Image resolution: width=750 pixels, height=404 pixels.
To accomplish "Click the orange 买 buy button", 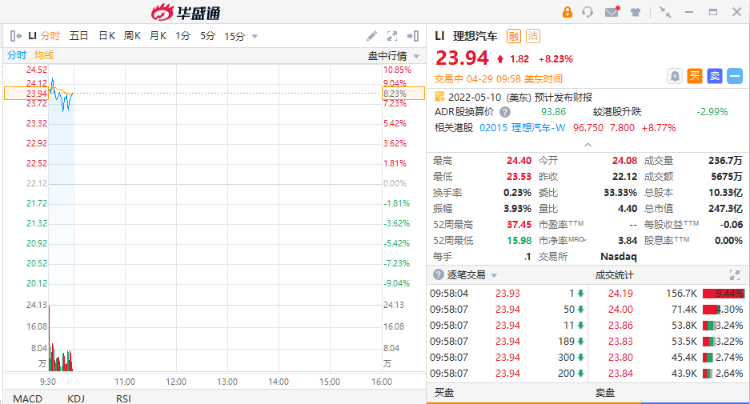I will click(695, 75).
